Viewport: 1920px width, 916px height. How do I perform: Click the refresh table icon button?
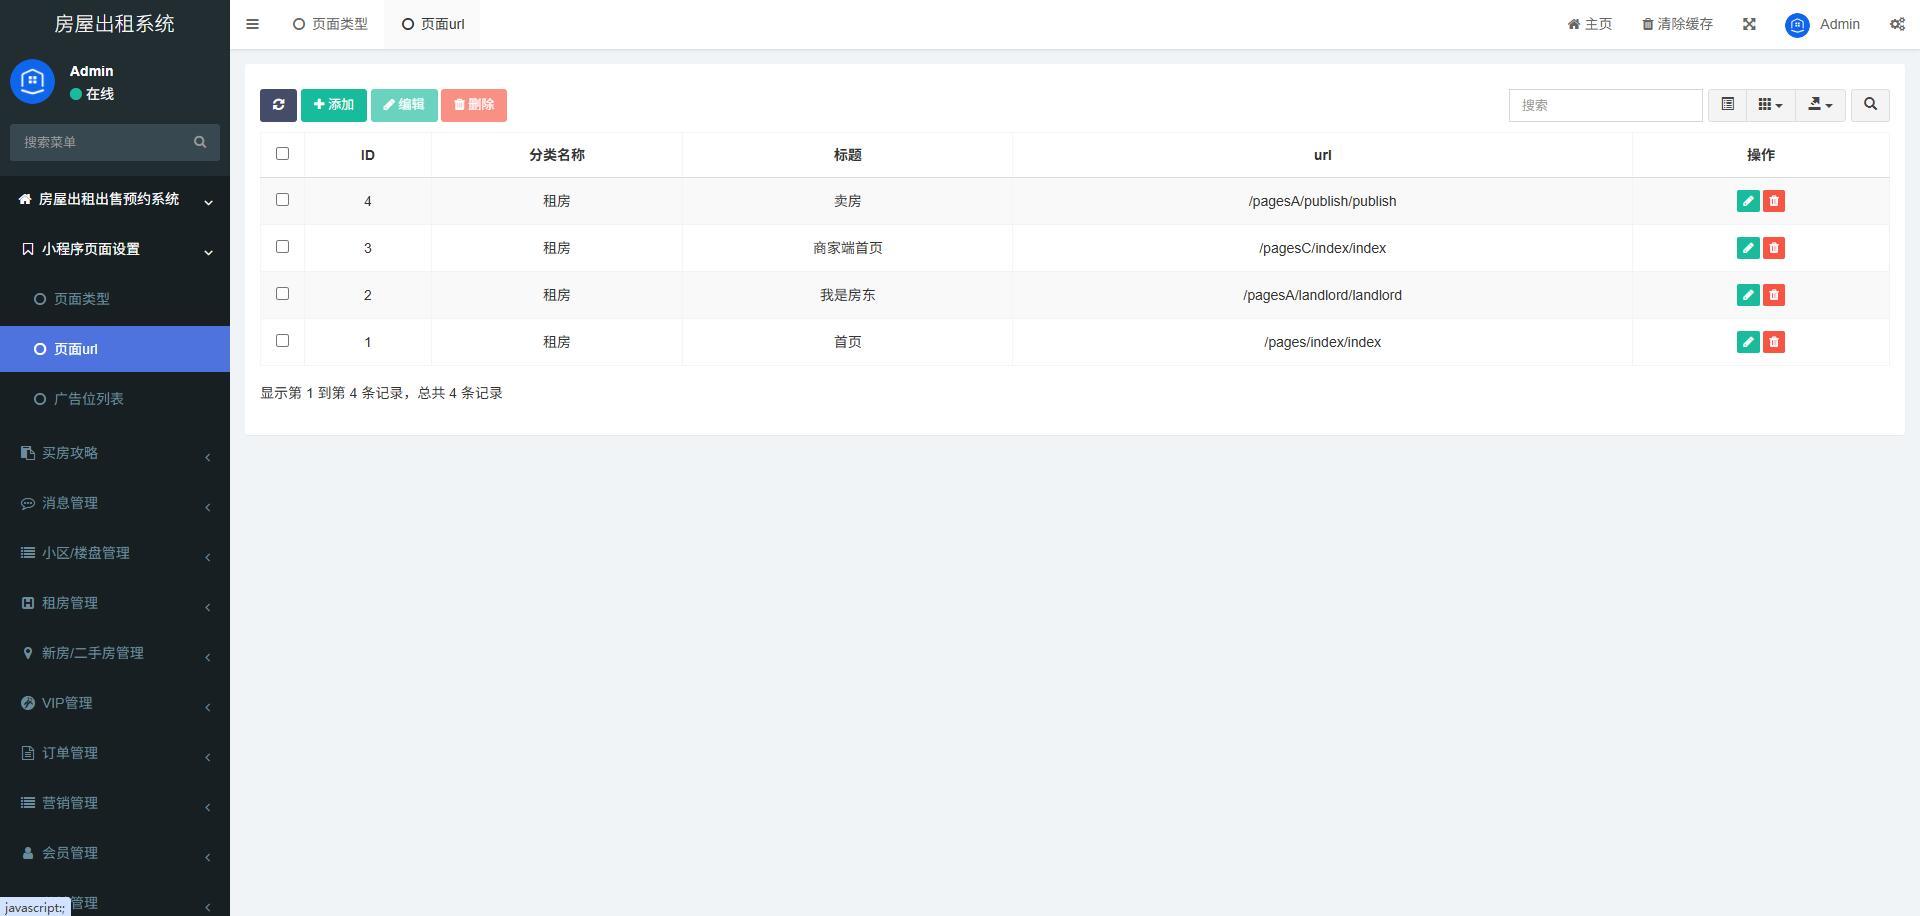(x=278, y=105)
